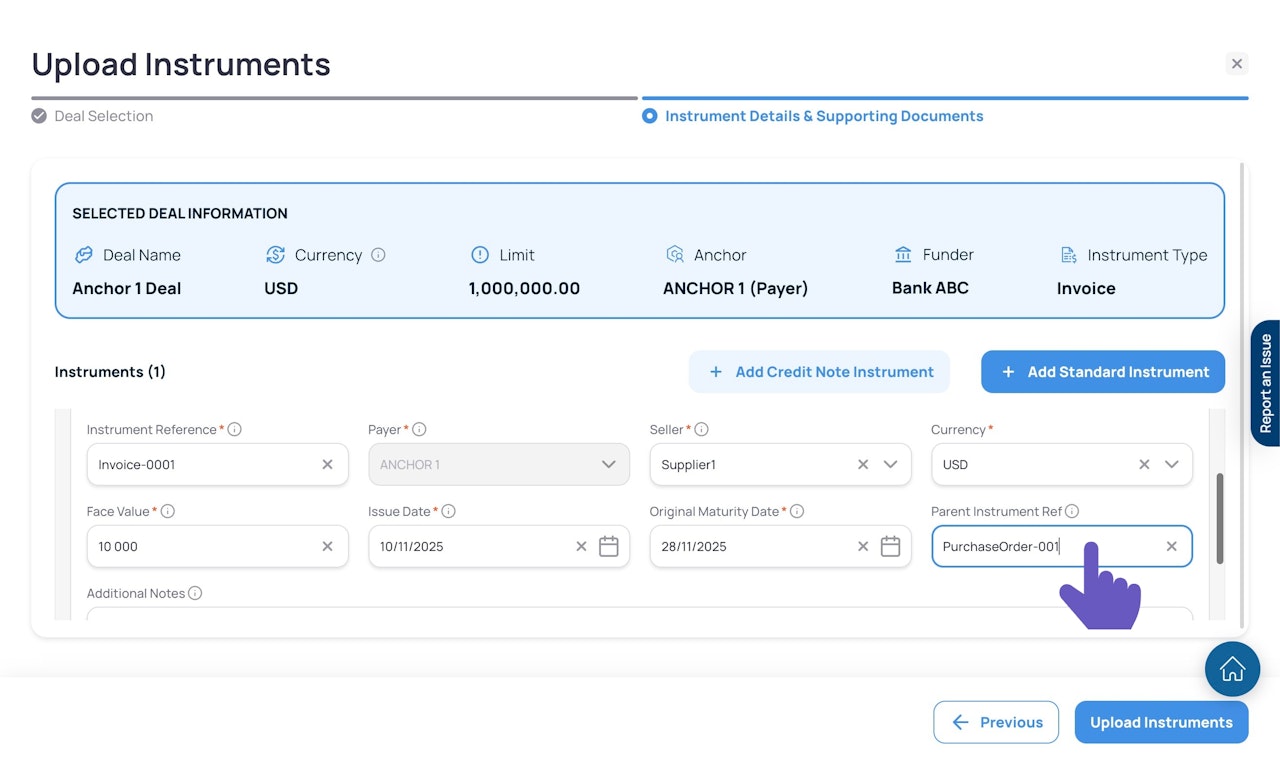Clear the Face Value field
Image resolution: width=1280 pixels, height=767 pixels.
327,547
